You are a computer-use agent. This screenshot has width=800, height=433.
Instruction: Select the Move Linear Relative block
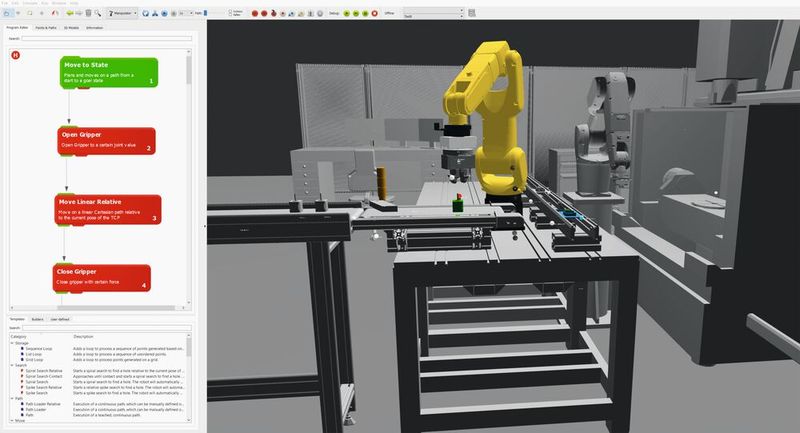108,210
